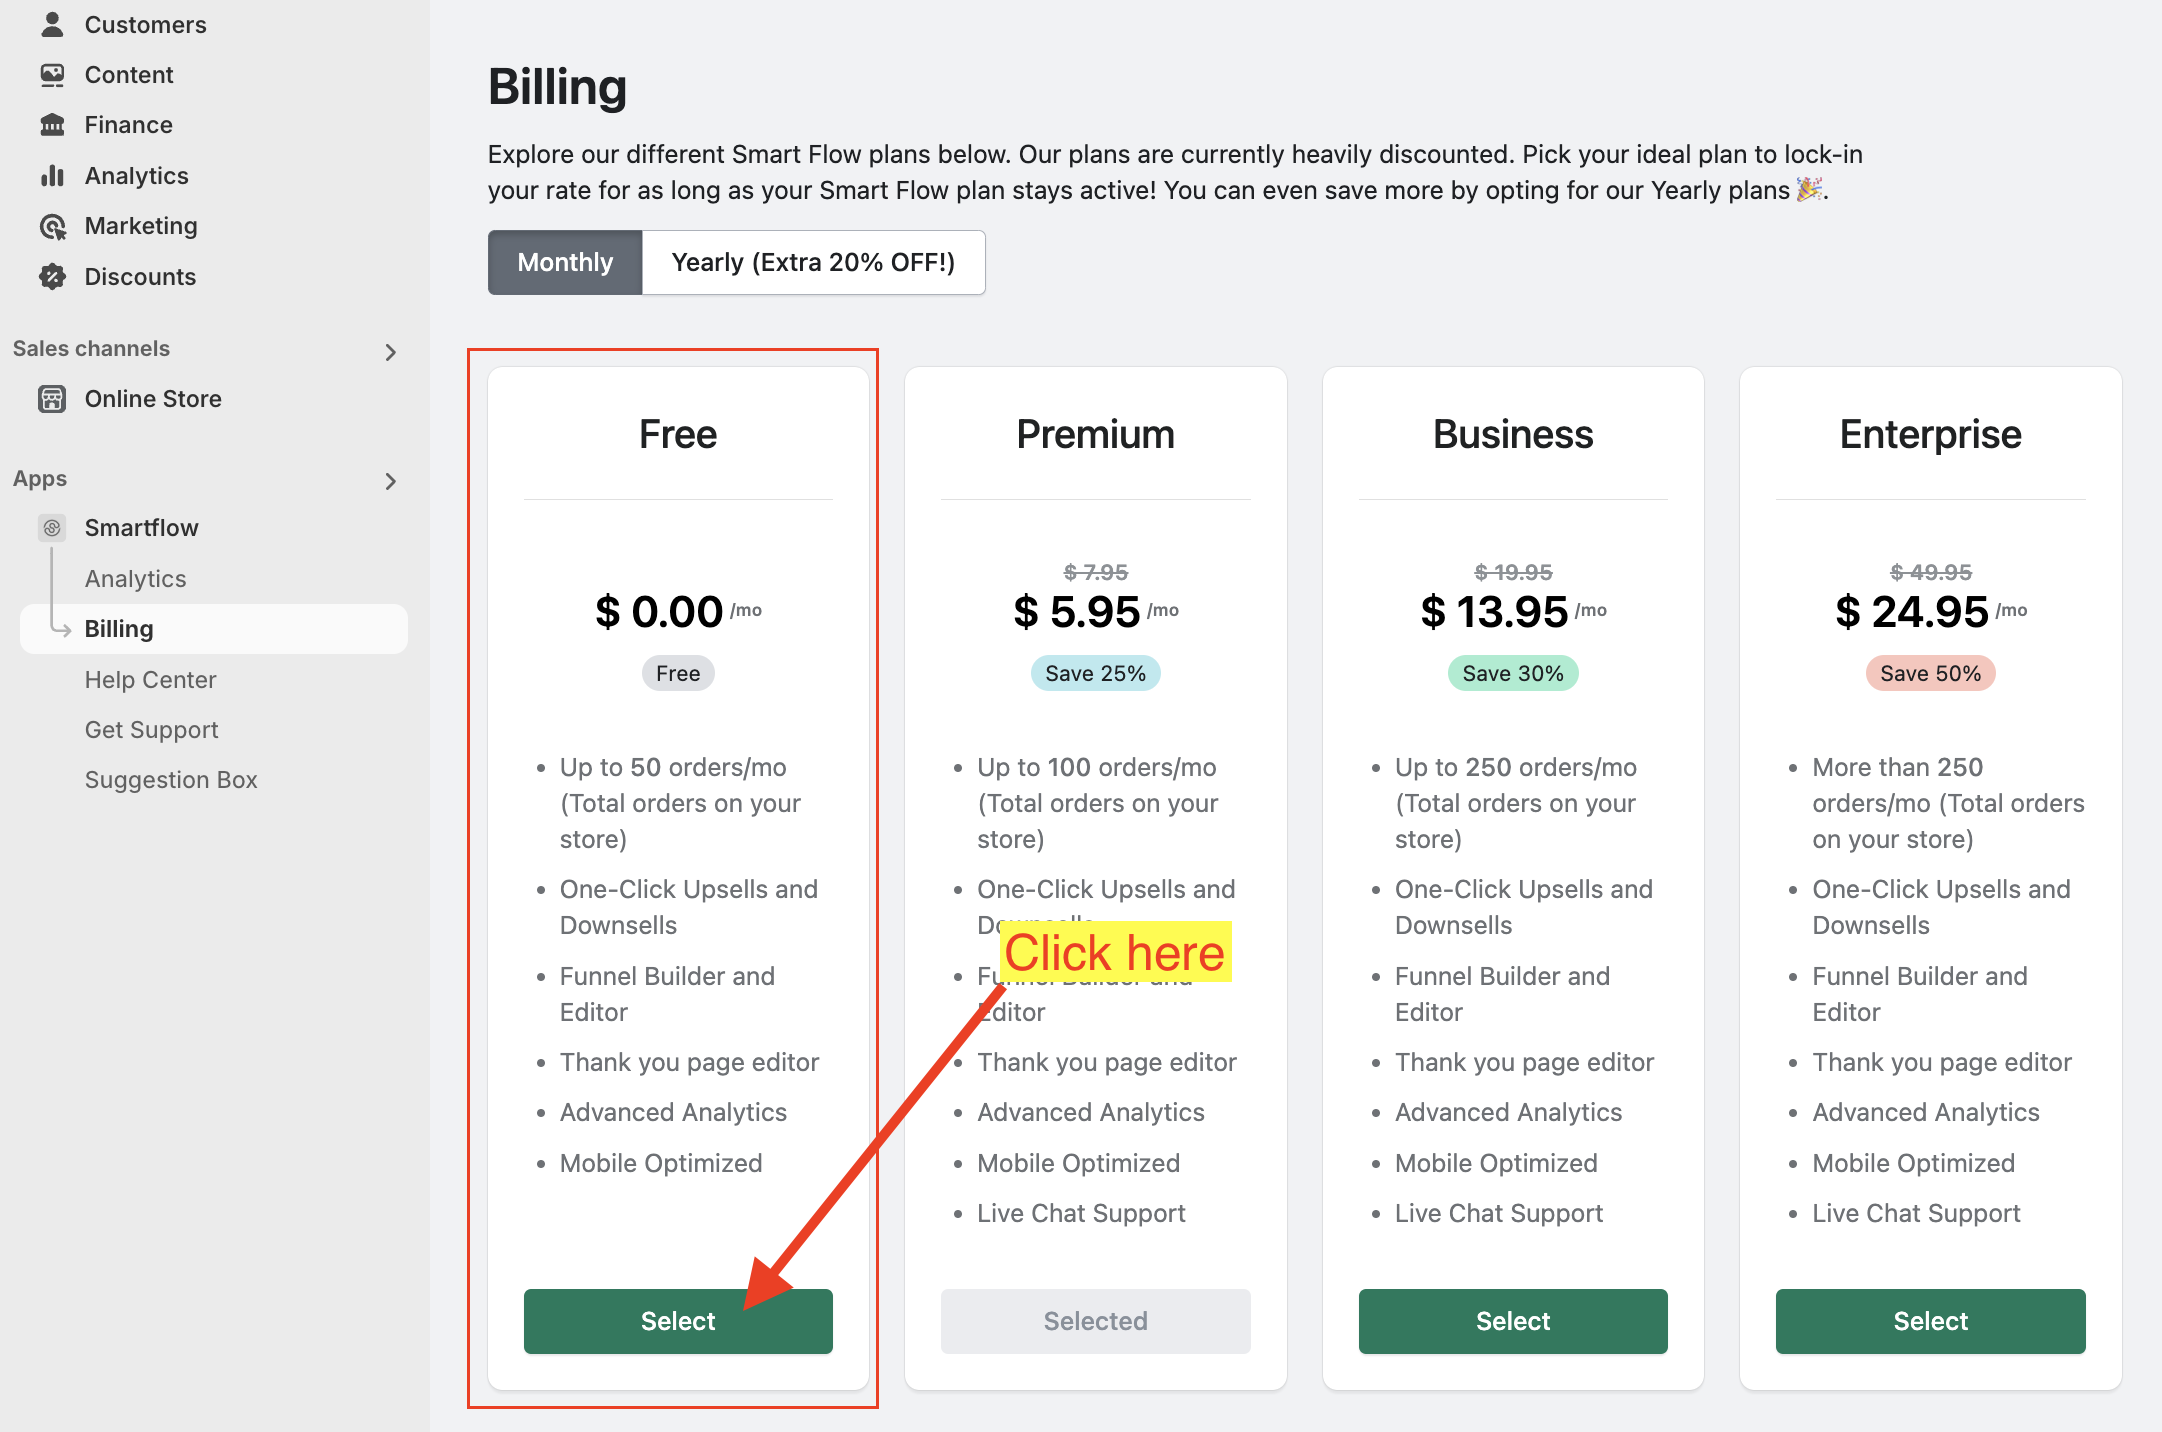Viewport: 2162px width, 1432px height.
Task: Open the Suggestion Box menu item
Action: click(x=171, y=780)
